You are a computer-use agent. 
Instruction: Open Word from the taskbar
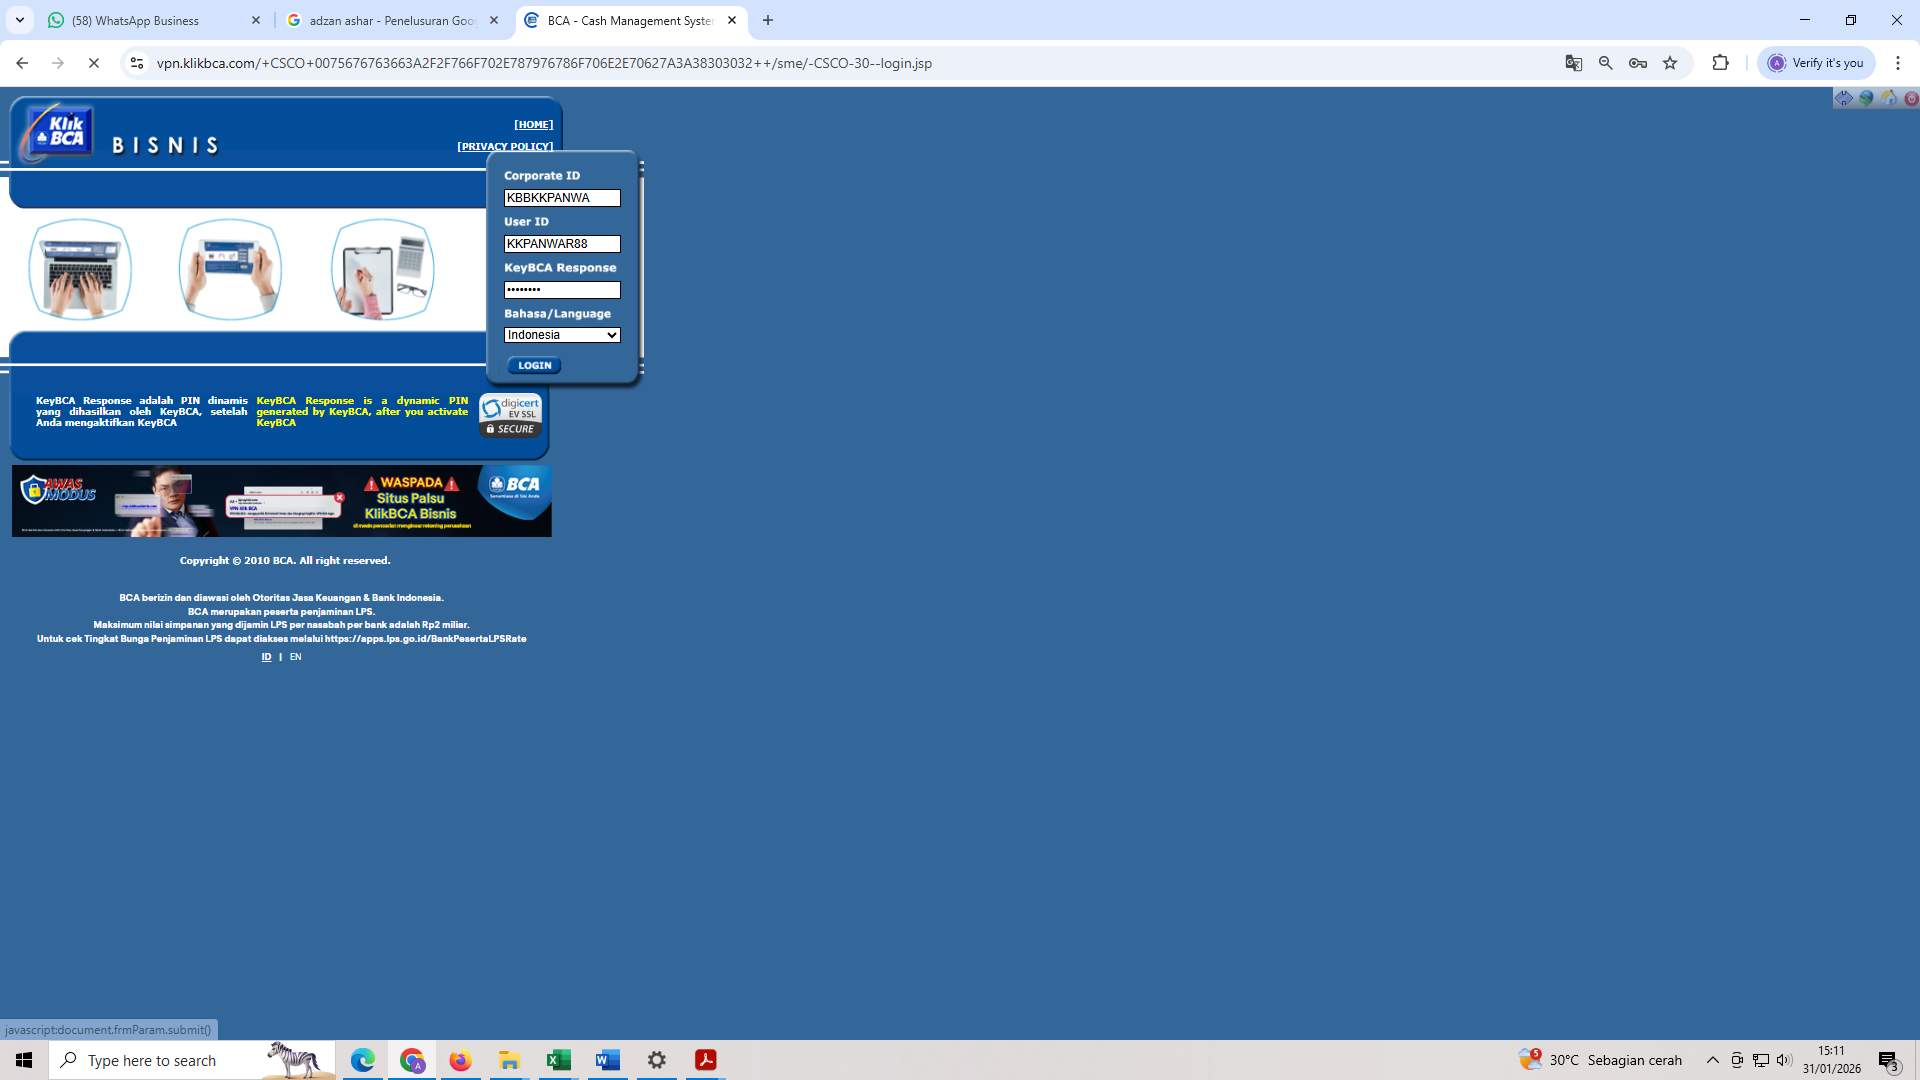(x=607, y=1060)
